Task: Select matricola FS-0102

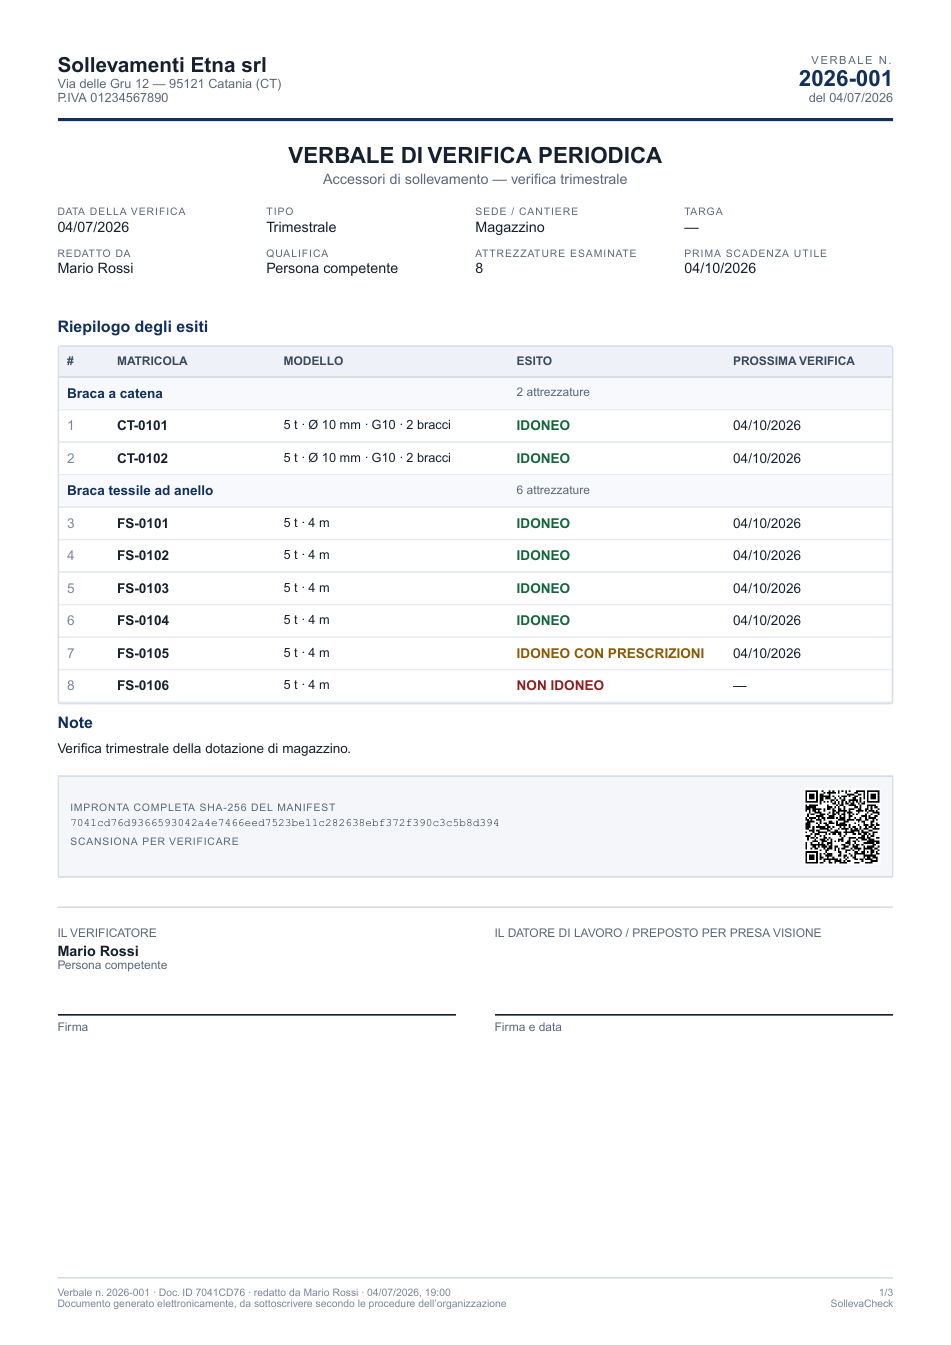Action: click(x=143, y=555)
